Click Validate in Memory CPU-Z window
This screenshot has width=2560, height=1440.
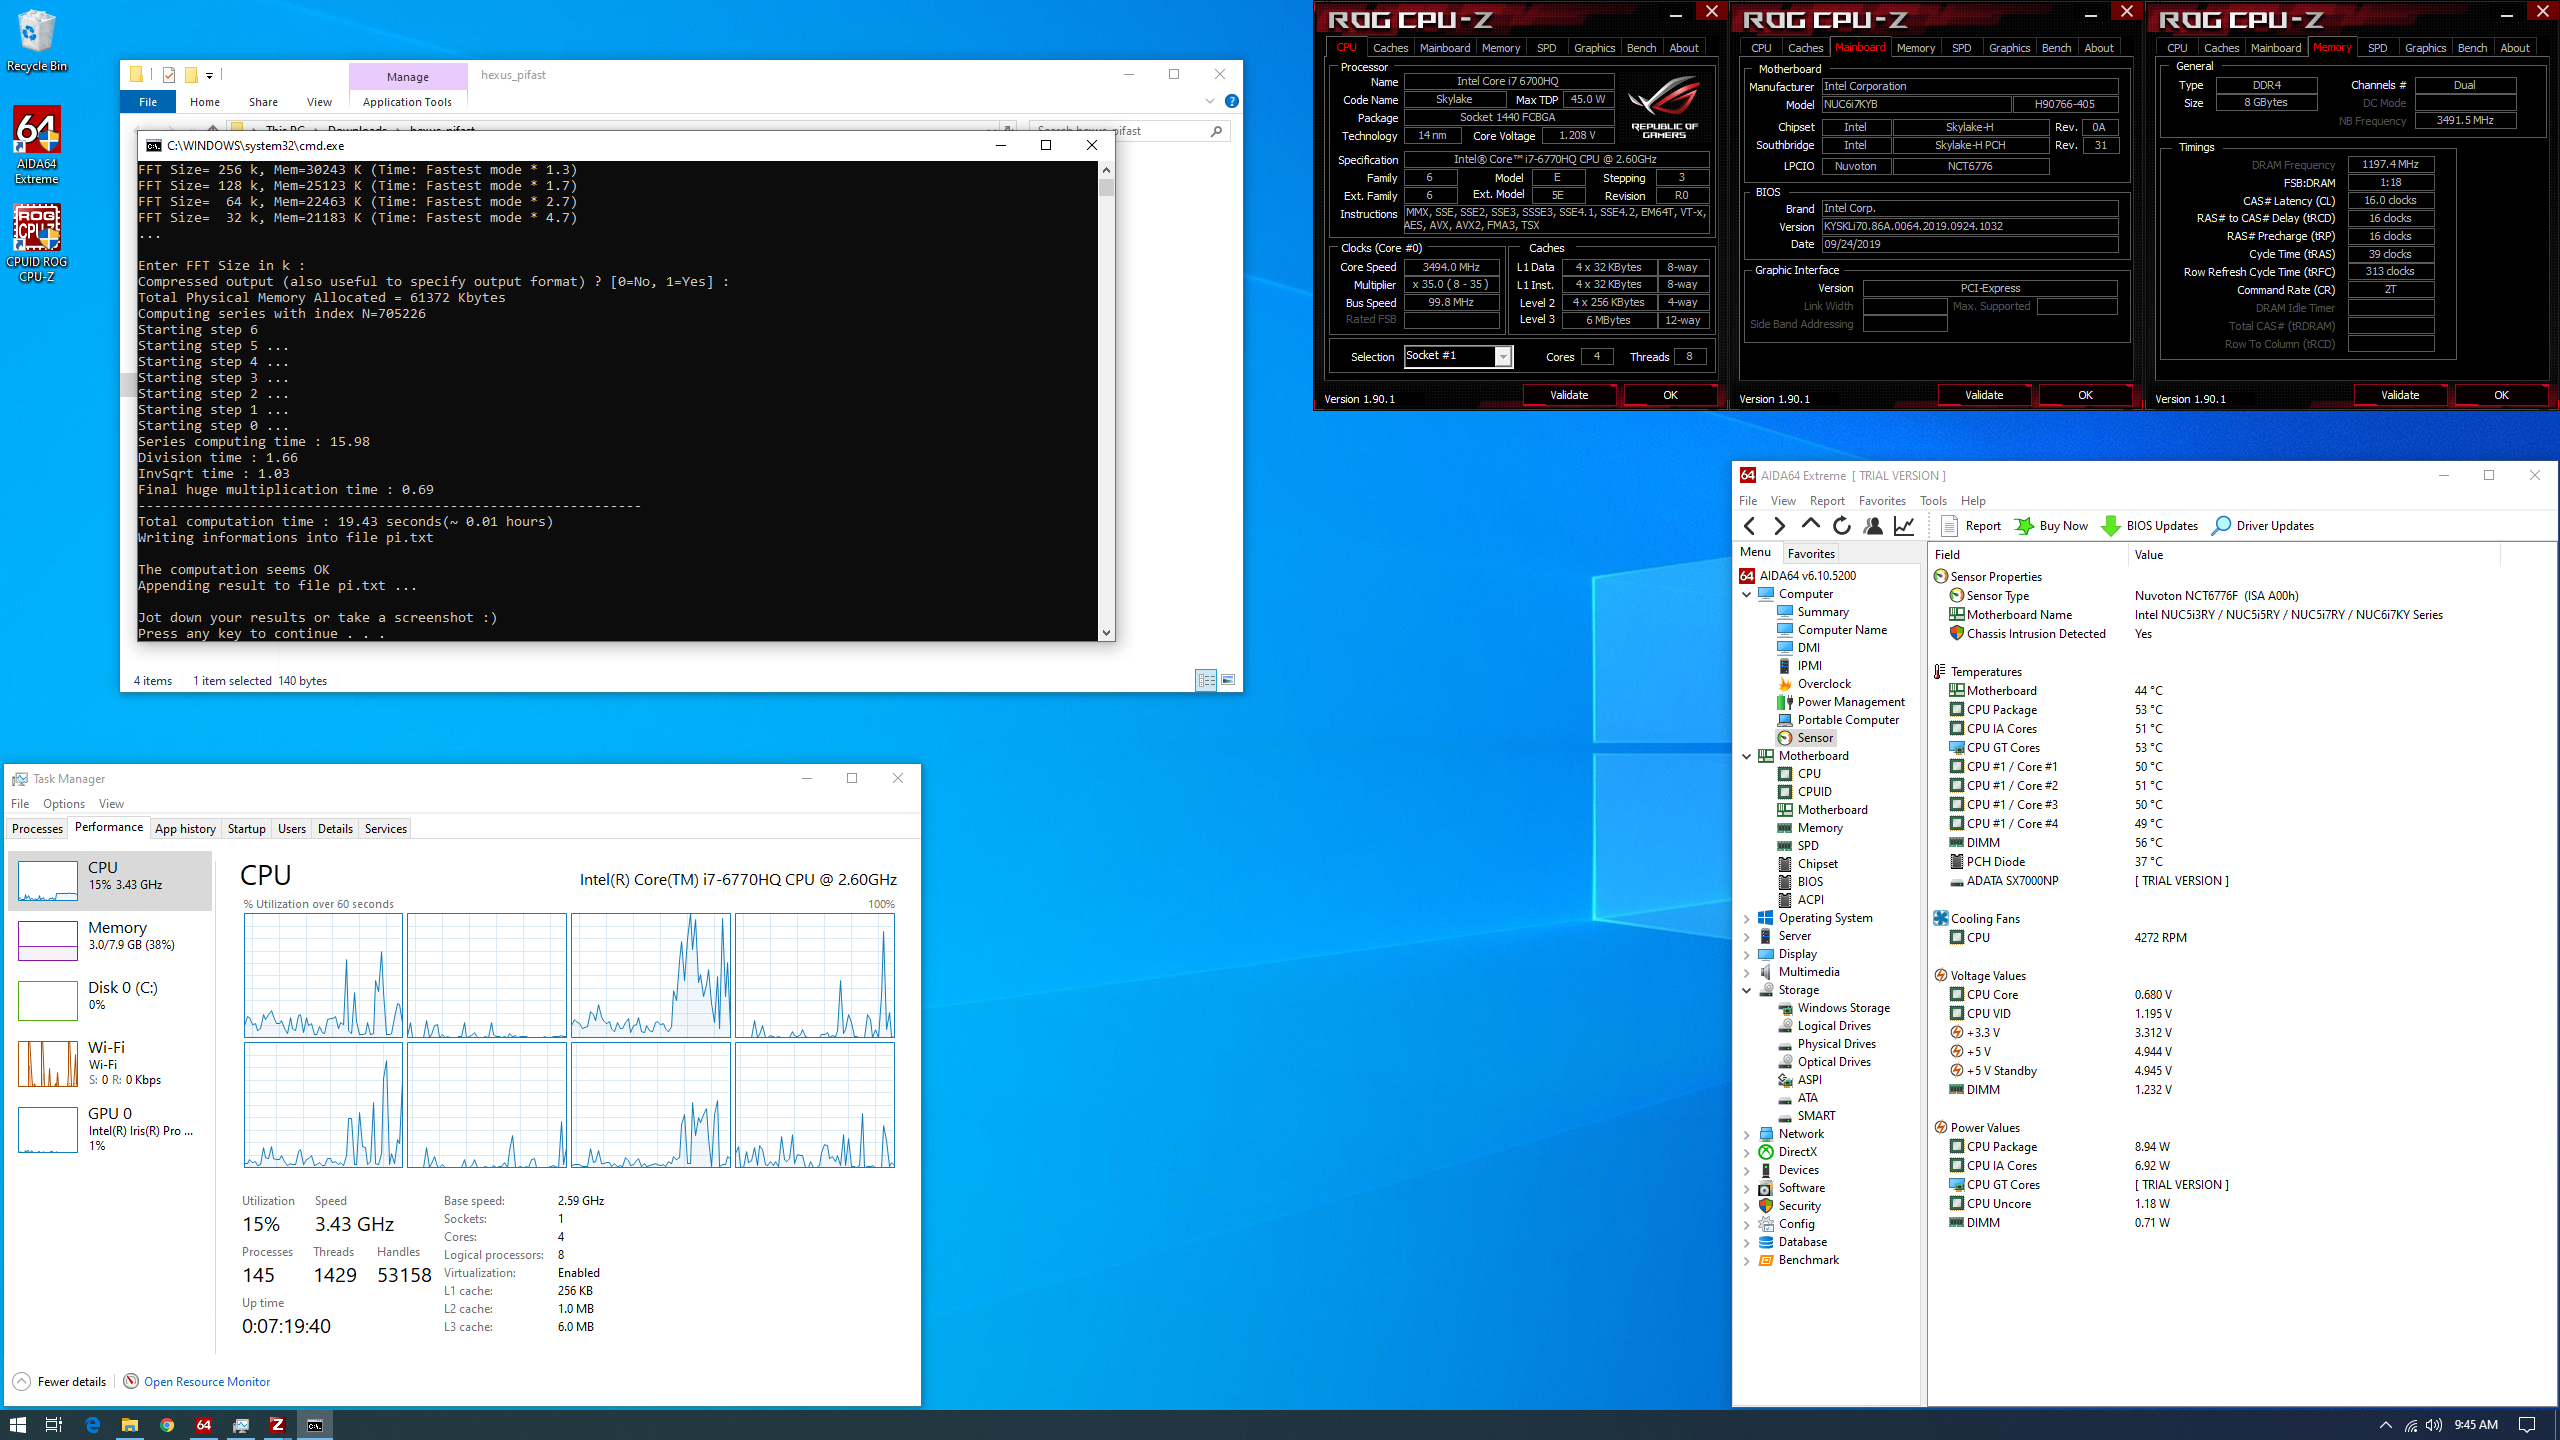pos(2400,395)
